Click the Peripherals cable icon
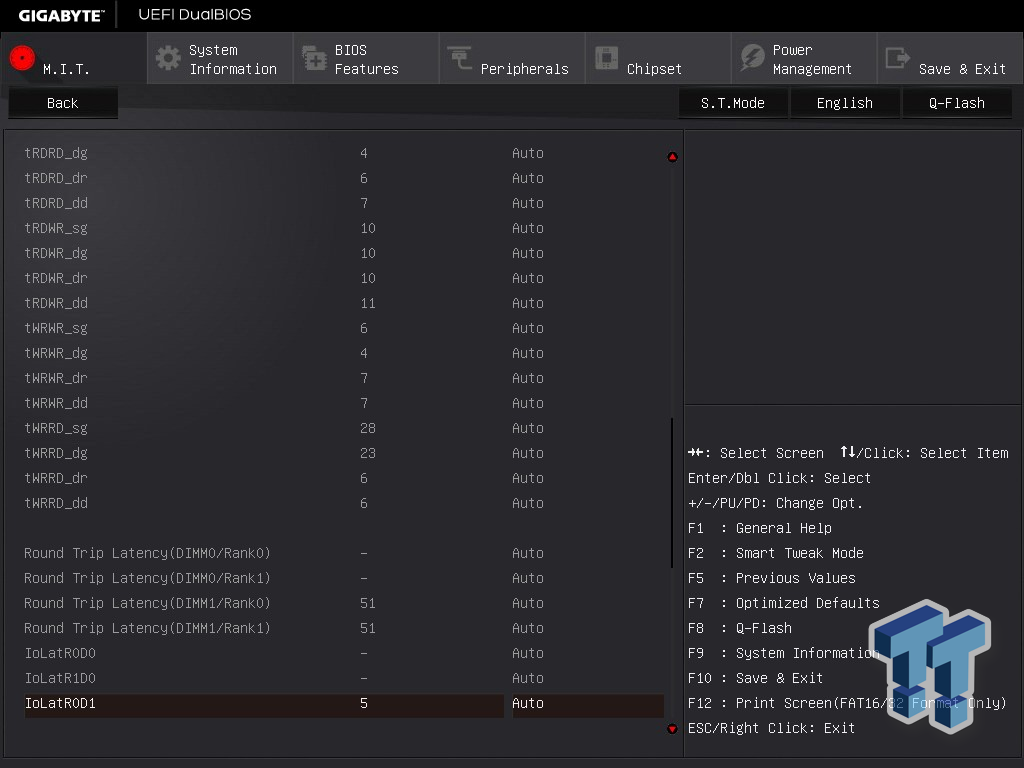 (460, 57)
